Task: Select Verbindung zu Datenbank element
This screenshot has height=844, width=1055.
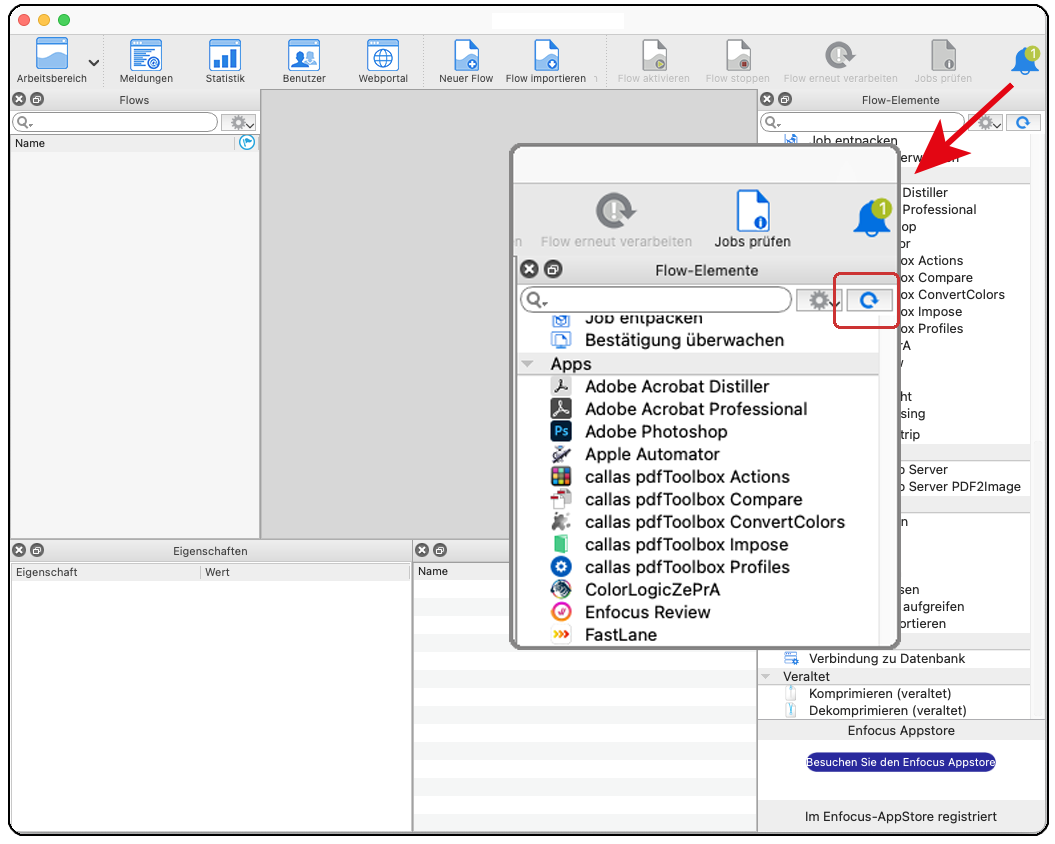Action: click(886, 659)
